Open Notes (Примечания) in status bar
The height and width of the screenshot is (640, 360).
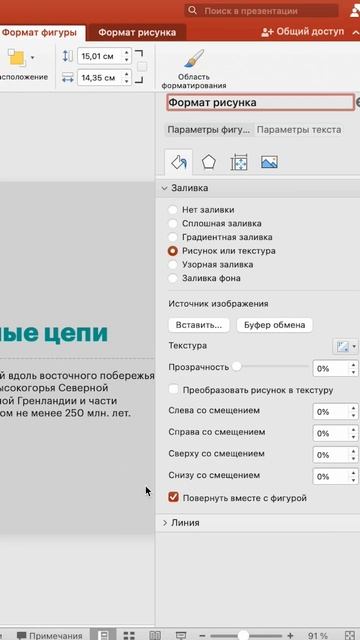[49, 636]
